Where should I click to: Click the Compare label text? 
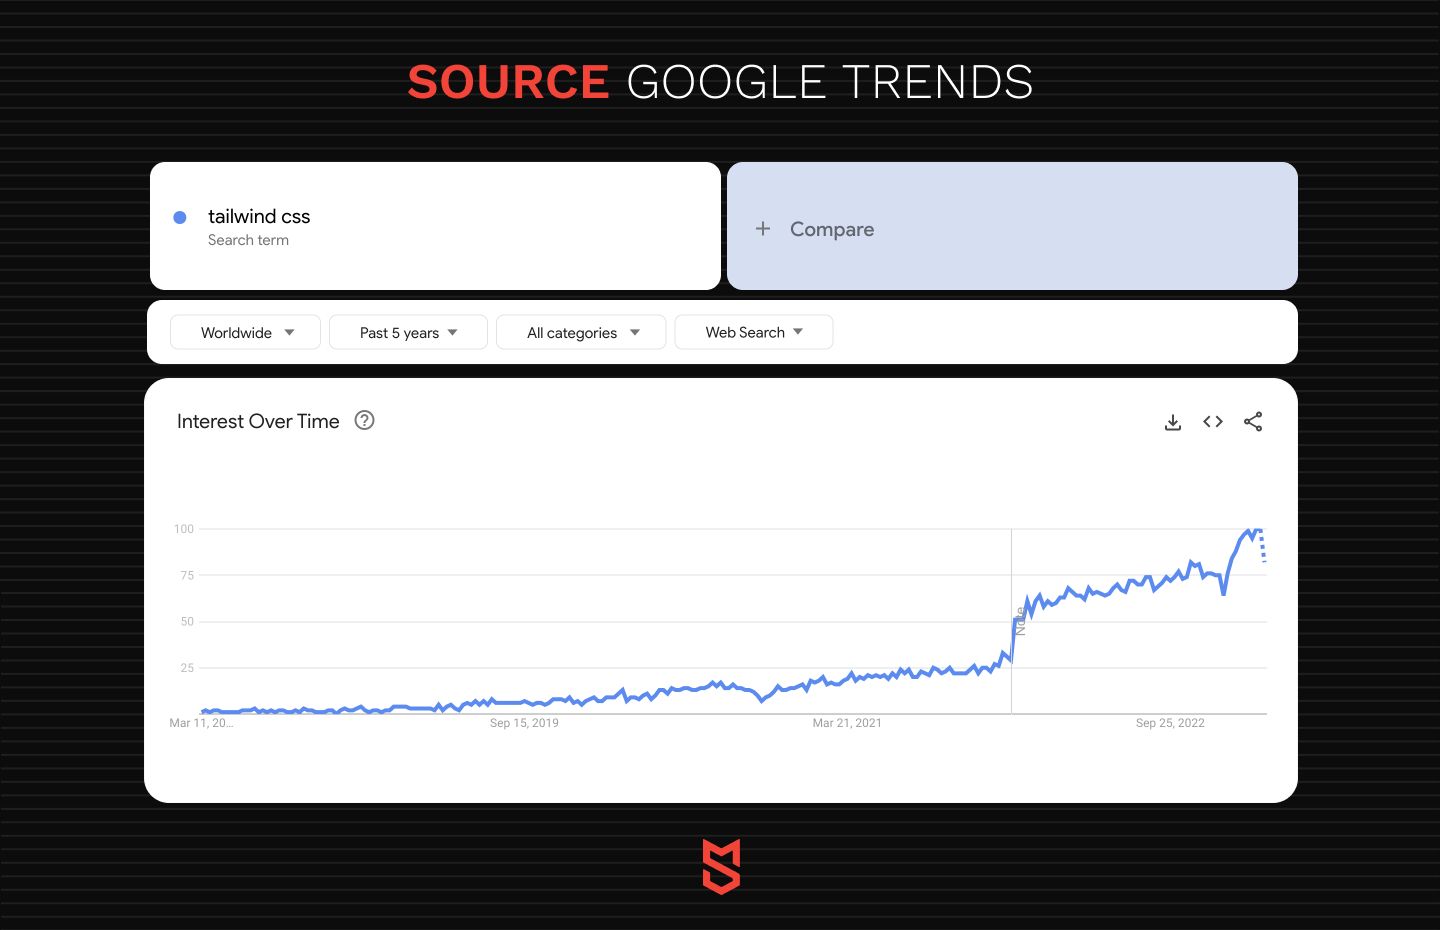coord(831,229)
